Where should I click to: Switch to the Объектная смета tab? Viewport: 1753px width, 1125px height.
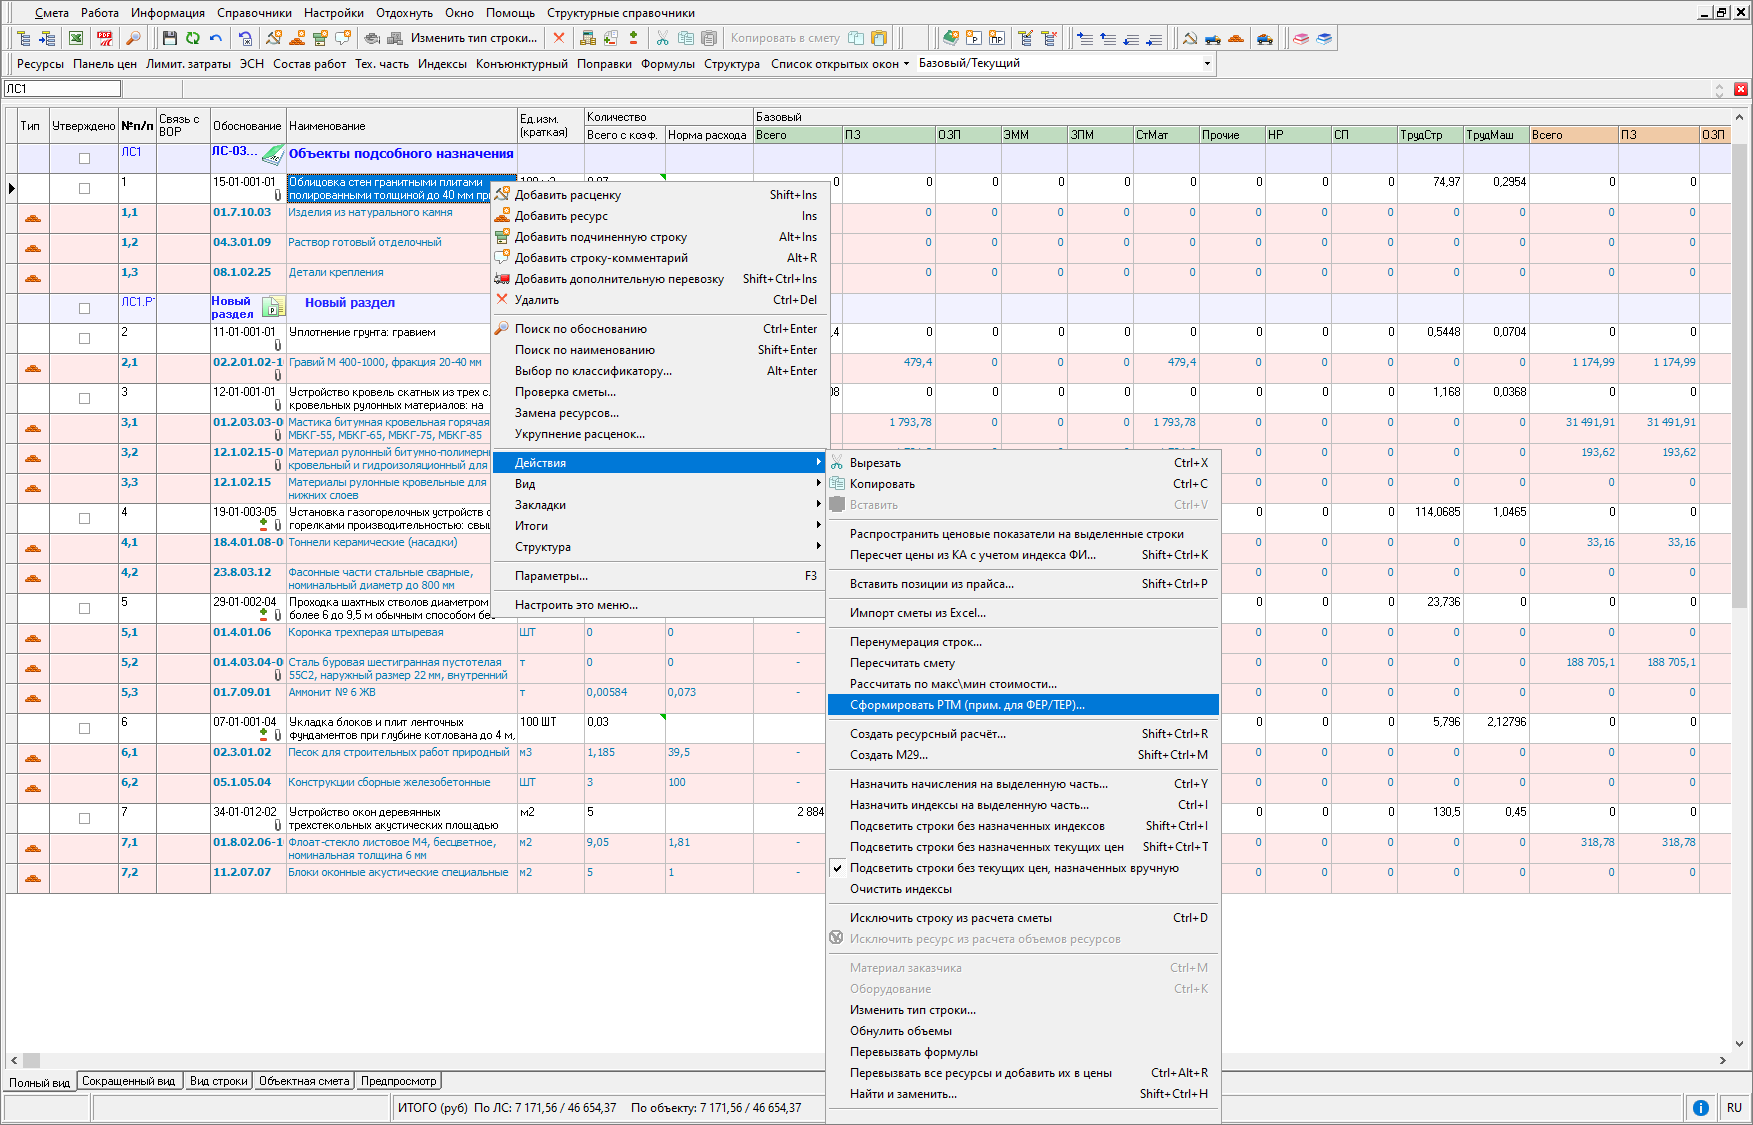point(304,1081)
